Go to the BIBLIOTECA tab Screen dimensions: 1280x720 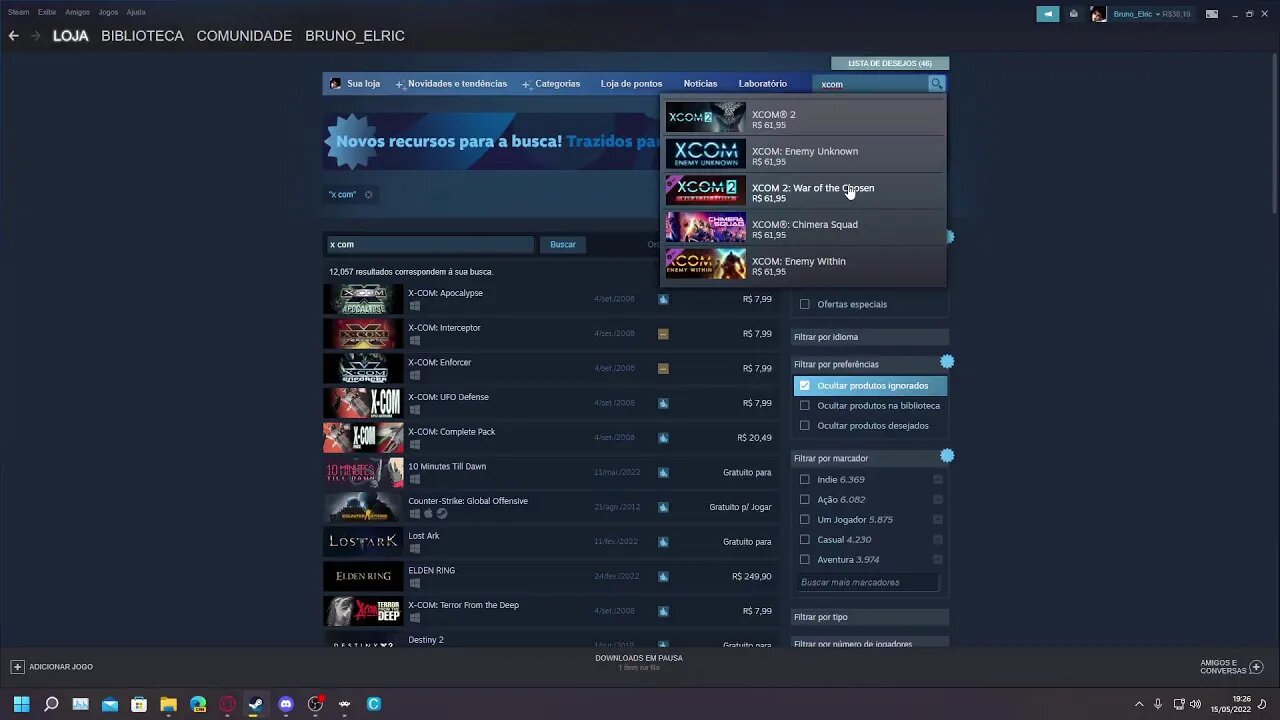(142, 36)
